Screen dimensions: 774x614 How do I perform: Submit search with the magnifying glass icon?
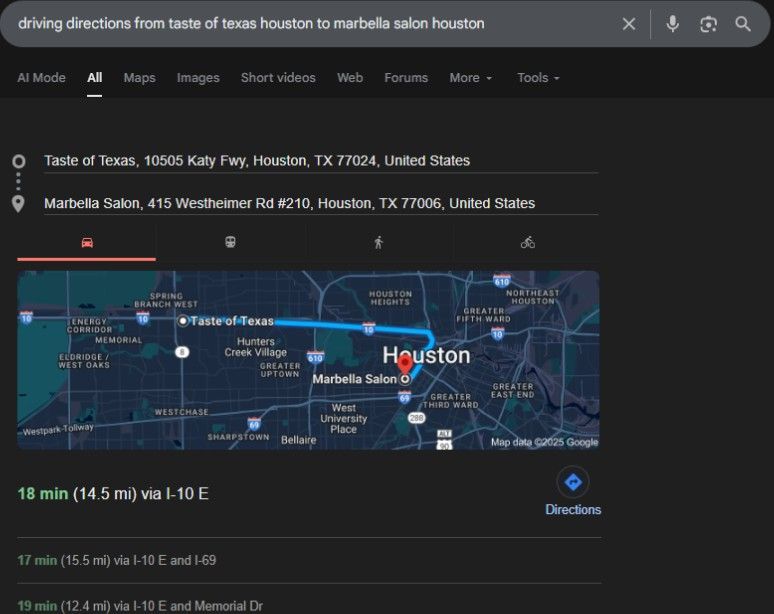coord(743,24)
